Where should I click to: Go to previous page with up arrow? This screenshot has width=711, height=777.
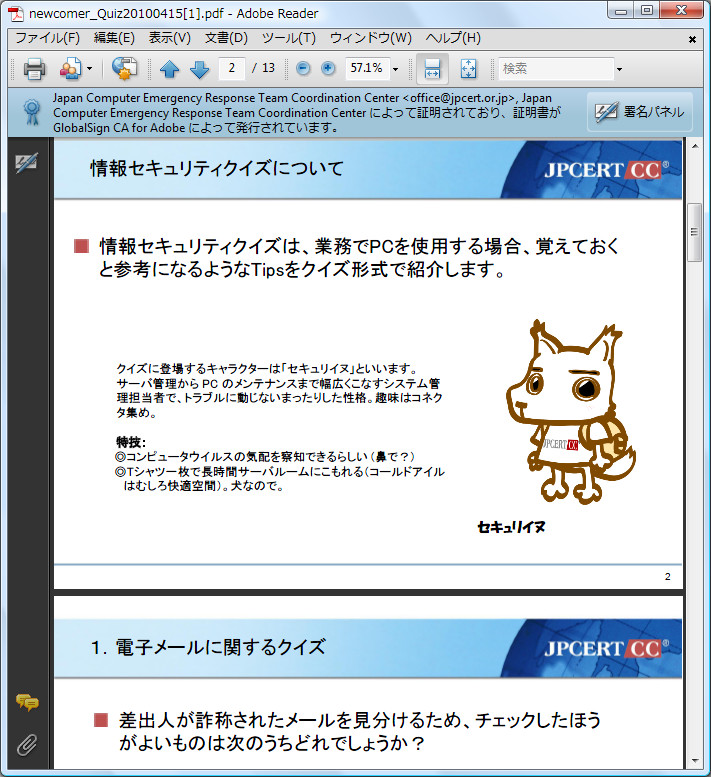(169, 69)
